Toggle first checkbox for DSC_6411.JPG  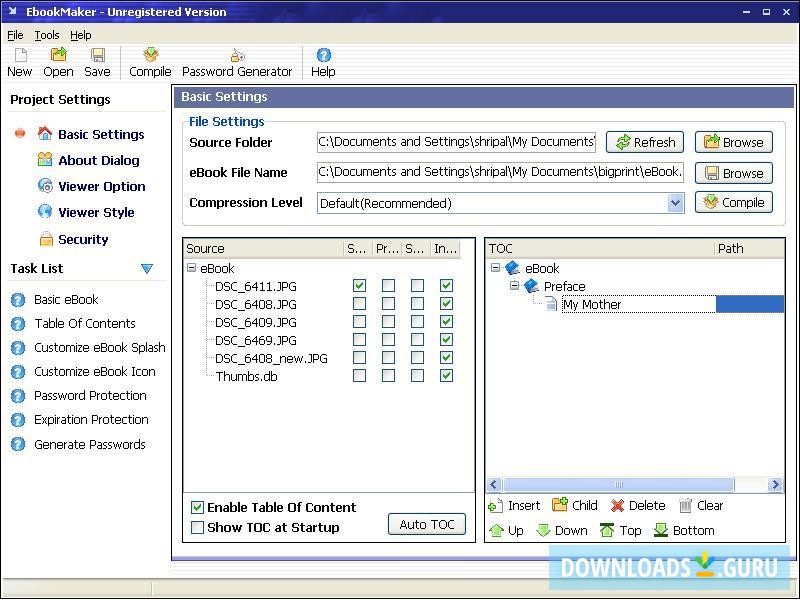coord(359,286)
